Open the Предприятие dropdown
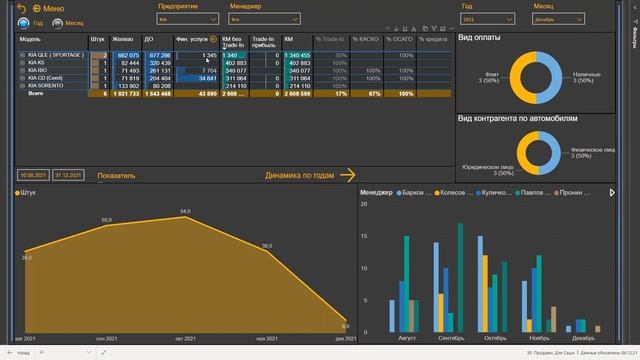Image resolution: width=640 pixels, height=360 pixels. 187,19
